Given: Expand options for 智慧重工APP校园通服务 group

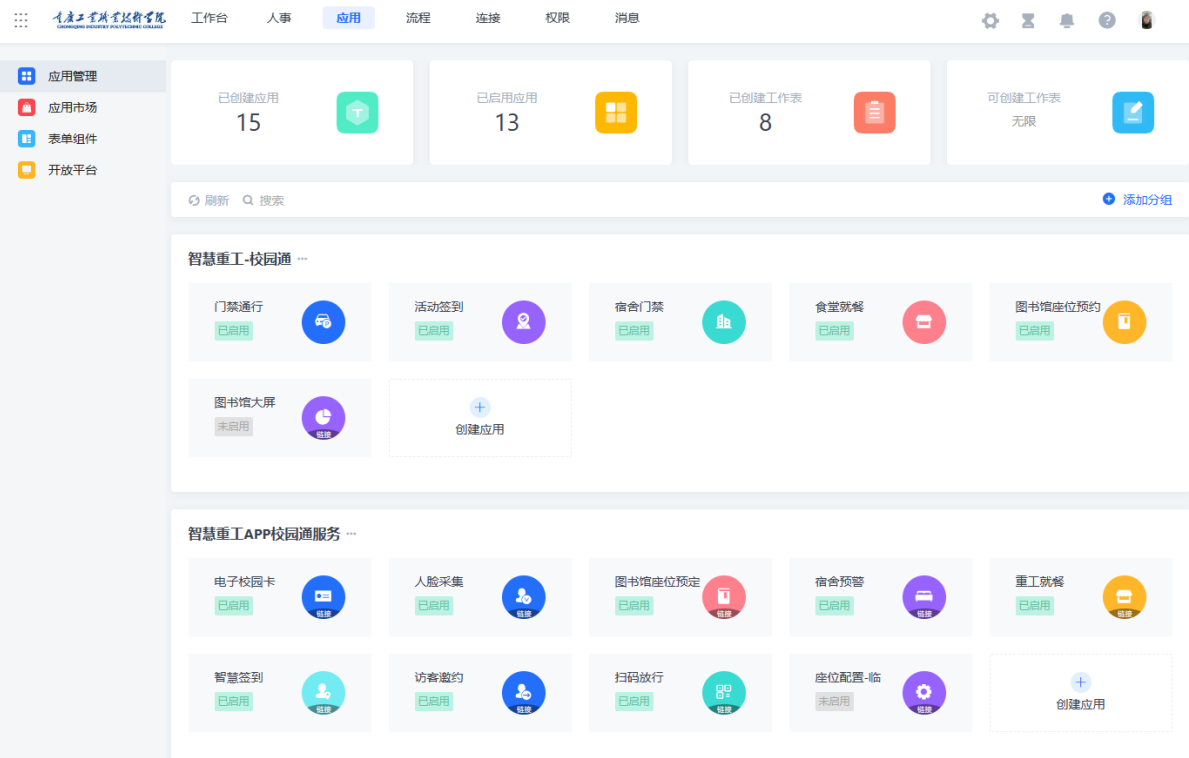Looking at the screenshot, I should pos(351,534).
